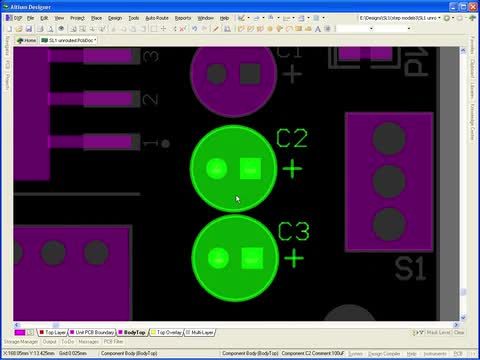480x360 pixels.
Task: Click the horizontal scrollbar left arrow
Action: pyautogui.click(x=17, y=325)
